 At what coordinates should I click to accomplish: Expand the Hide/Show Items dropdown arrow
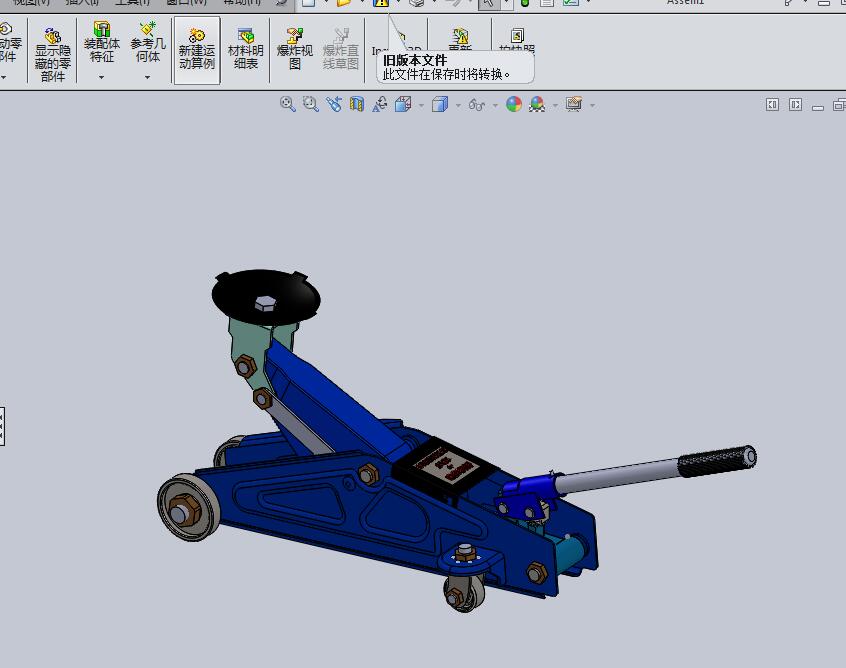495,105
